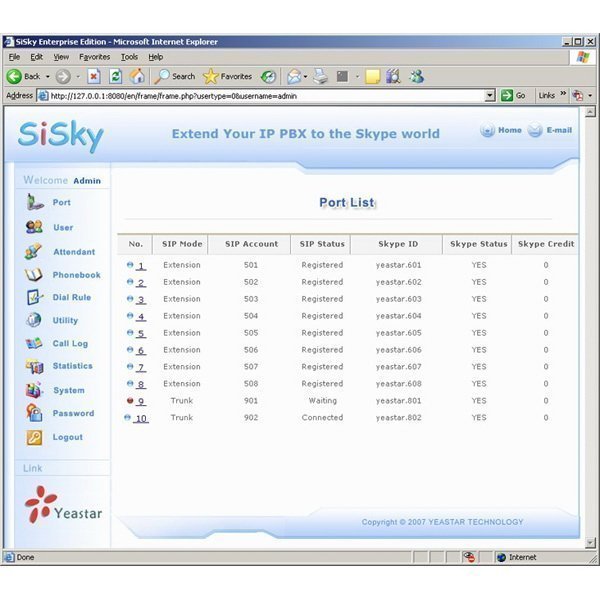Open the Forward button history dropdown
This screenshot has height=600, width=600.
pos(78,77)
